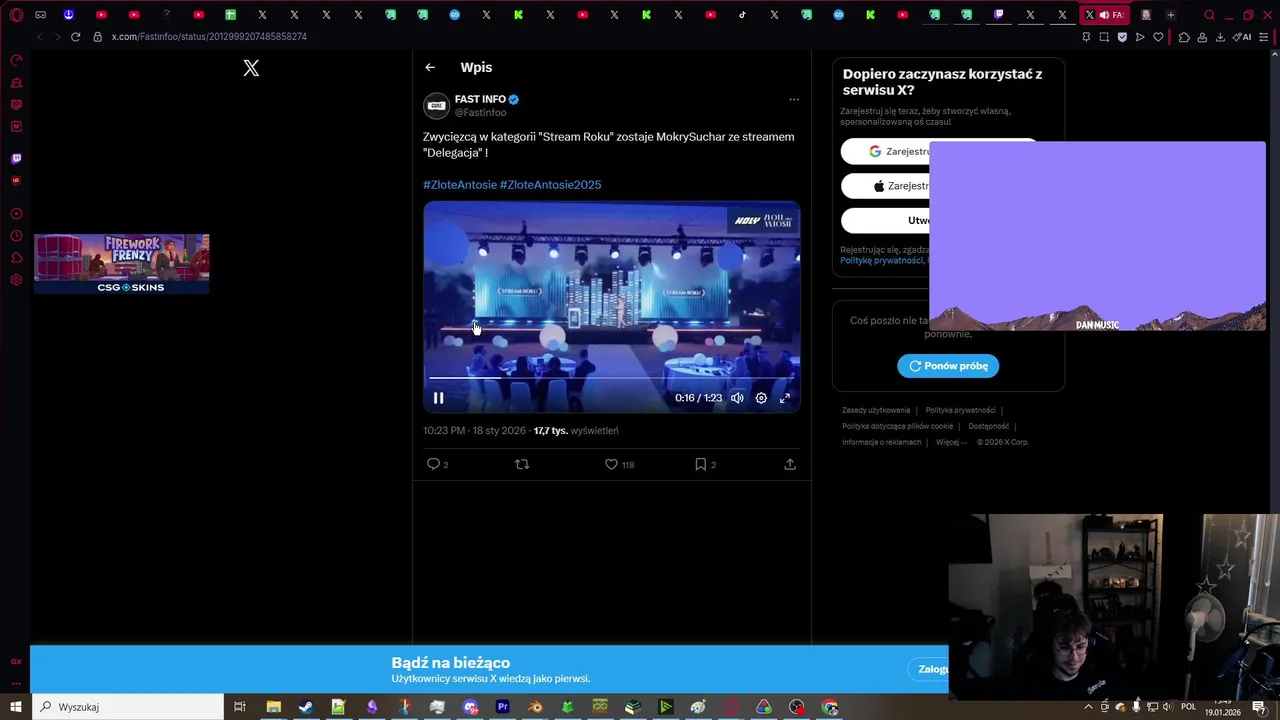Image resolution: width=1280 pixels, height=720 pixels.
Task: Toggle ad blocker shield icon
Action: coord(1122,37)
